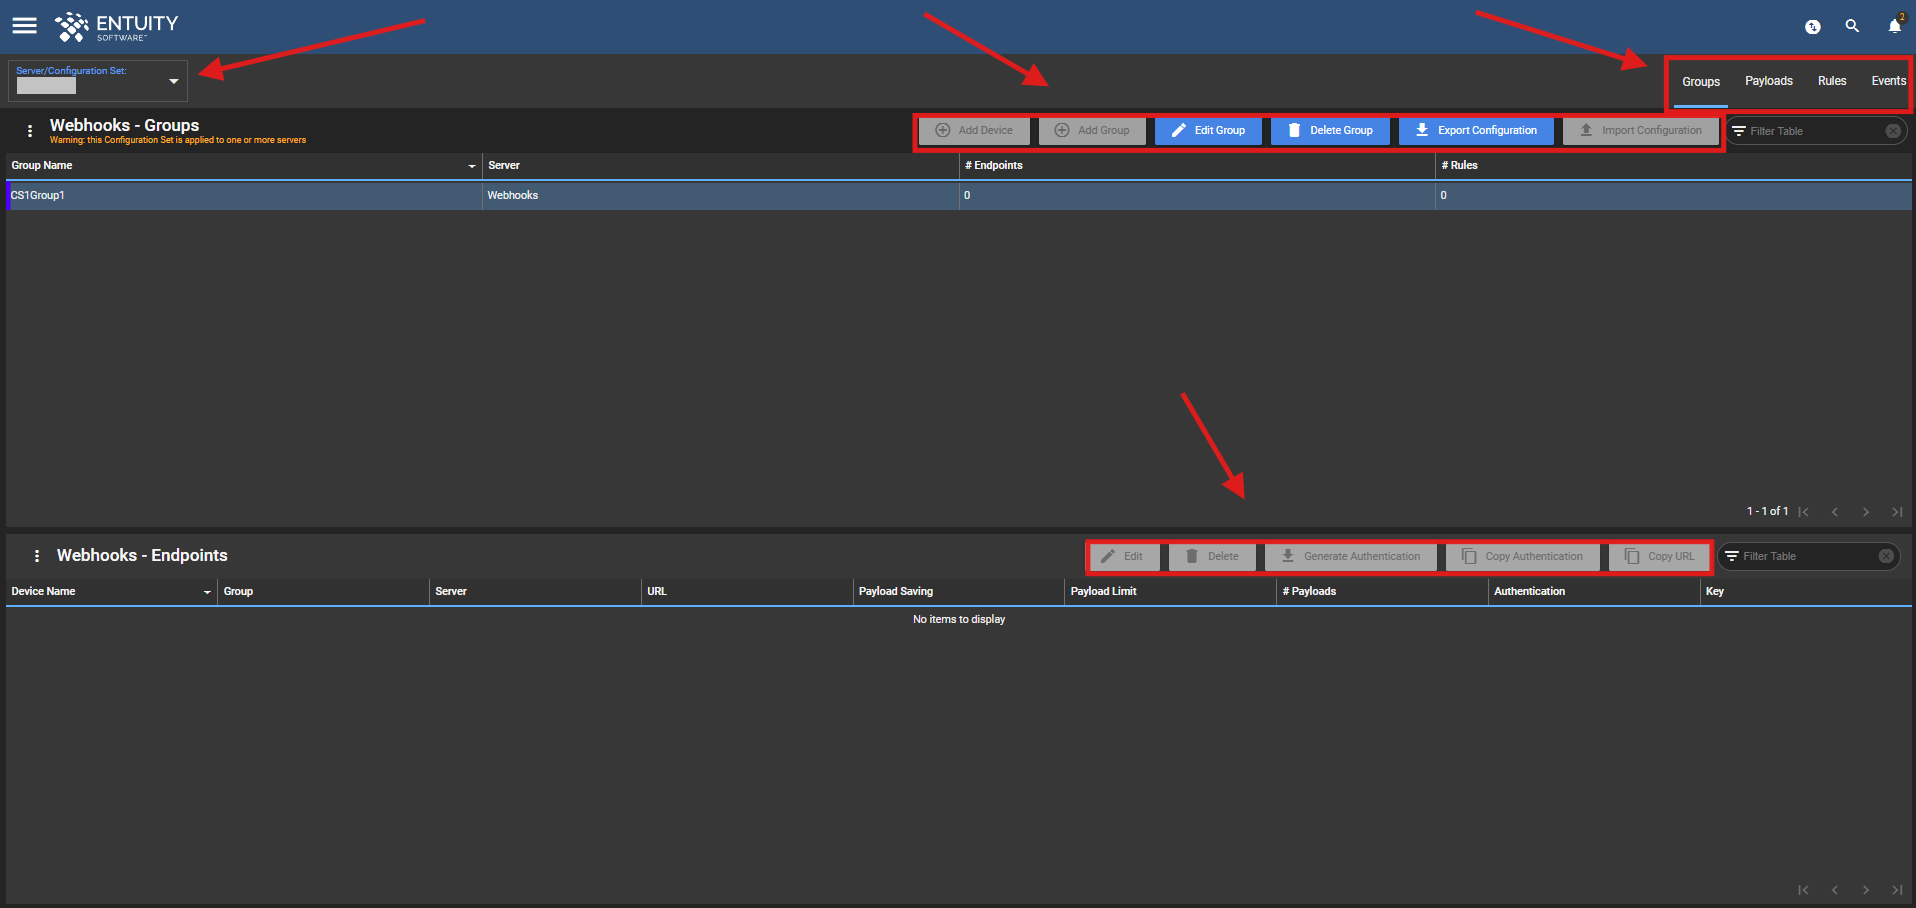Open the search magnifier icon
This screenshot has height=908, width=1916.
1852,26
